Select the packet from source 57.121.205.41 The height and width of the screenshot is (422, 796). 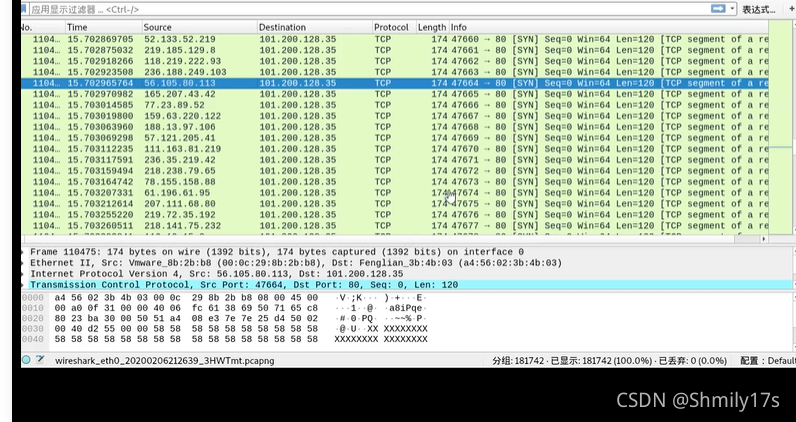coord(394,138)
